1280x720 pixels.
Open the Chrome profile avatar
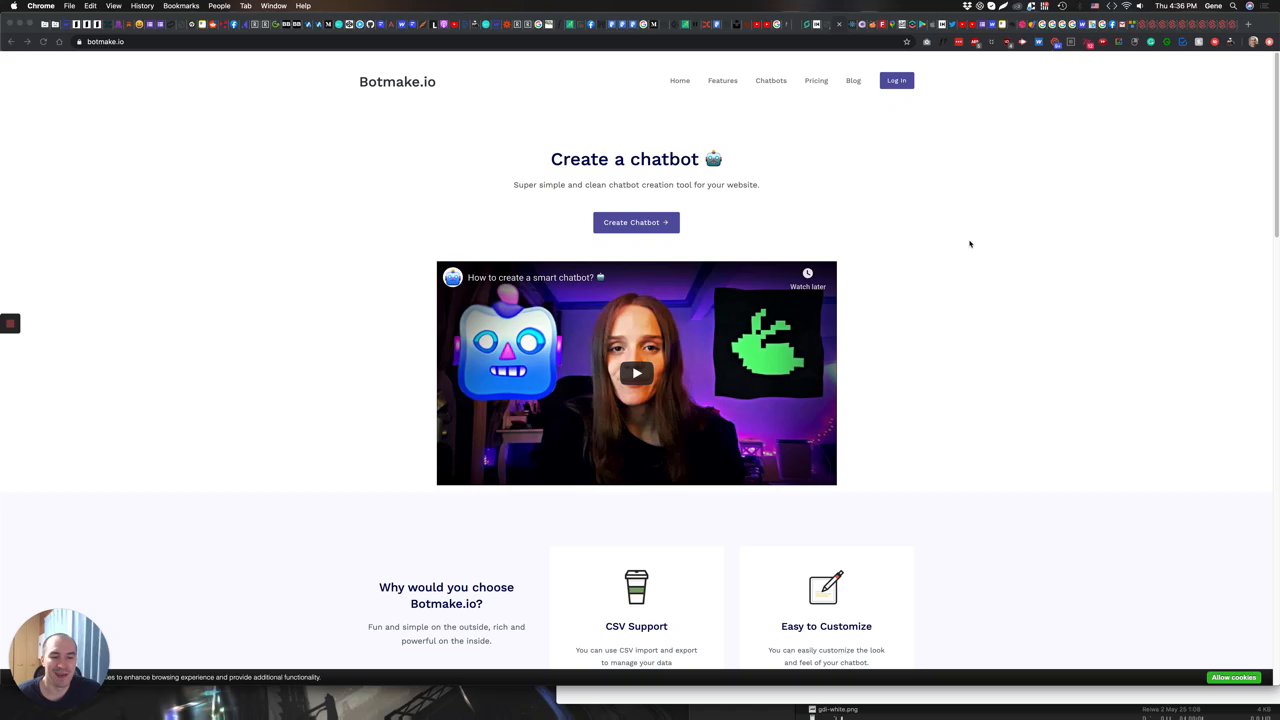click(1254, 42)
